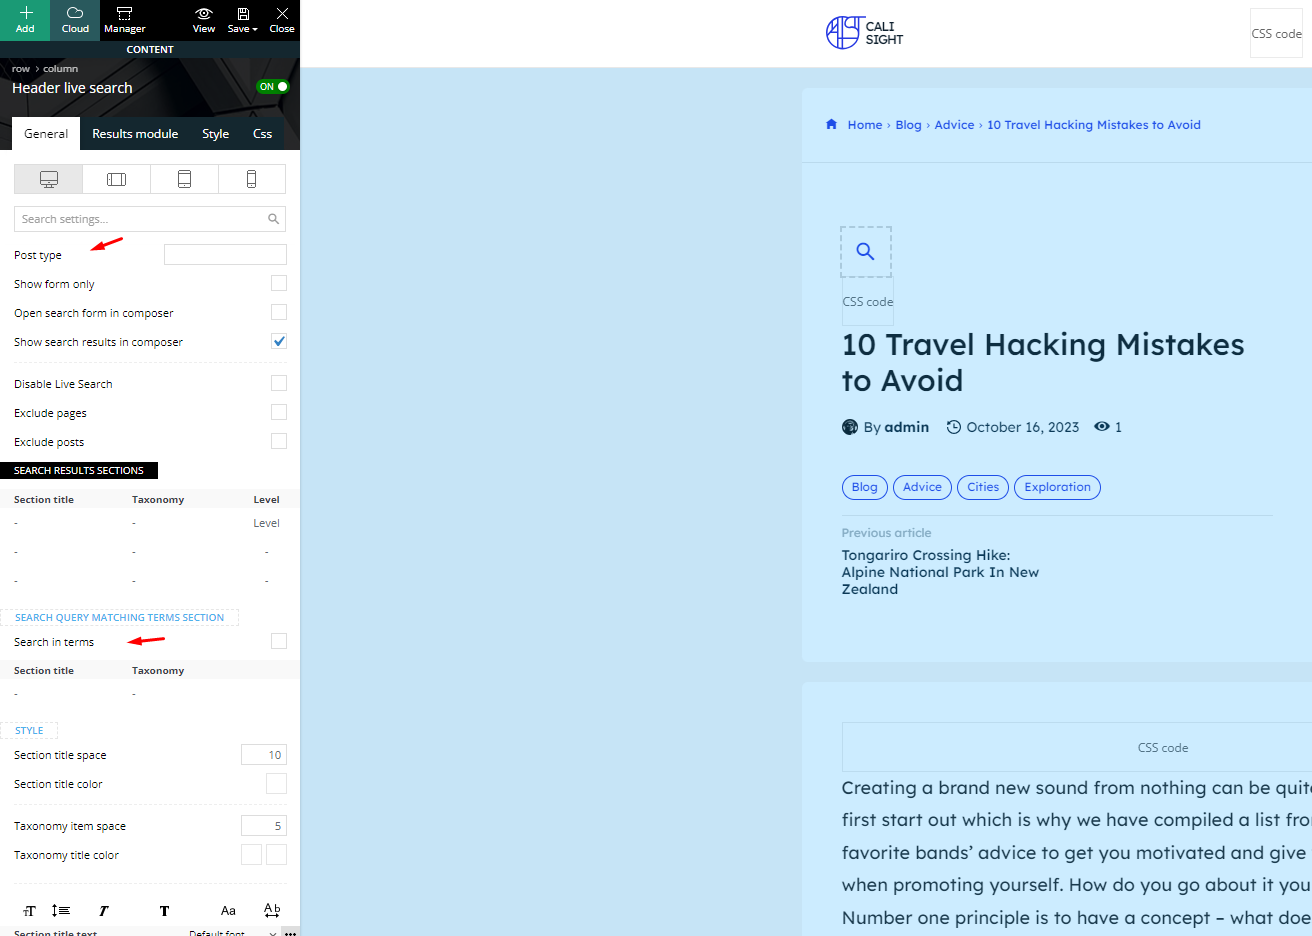The width and height of the screenshot is (1312, 936).
Task: Click the header live search magnifier icon
Action: coord(866,251)
